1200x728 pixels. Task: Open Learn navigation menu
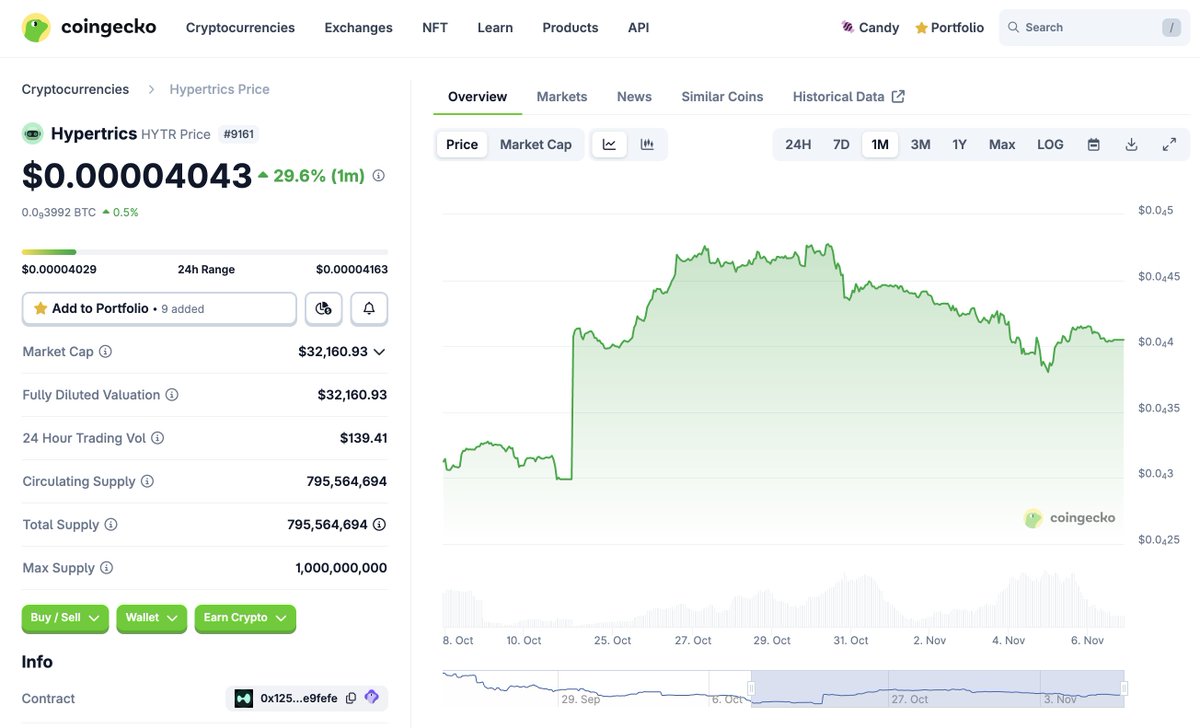[495, 28]
